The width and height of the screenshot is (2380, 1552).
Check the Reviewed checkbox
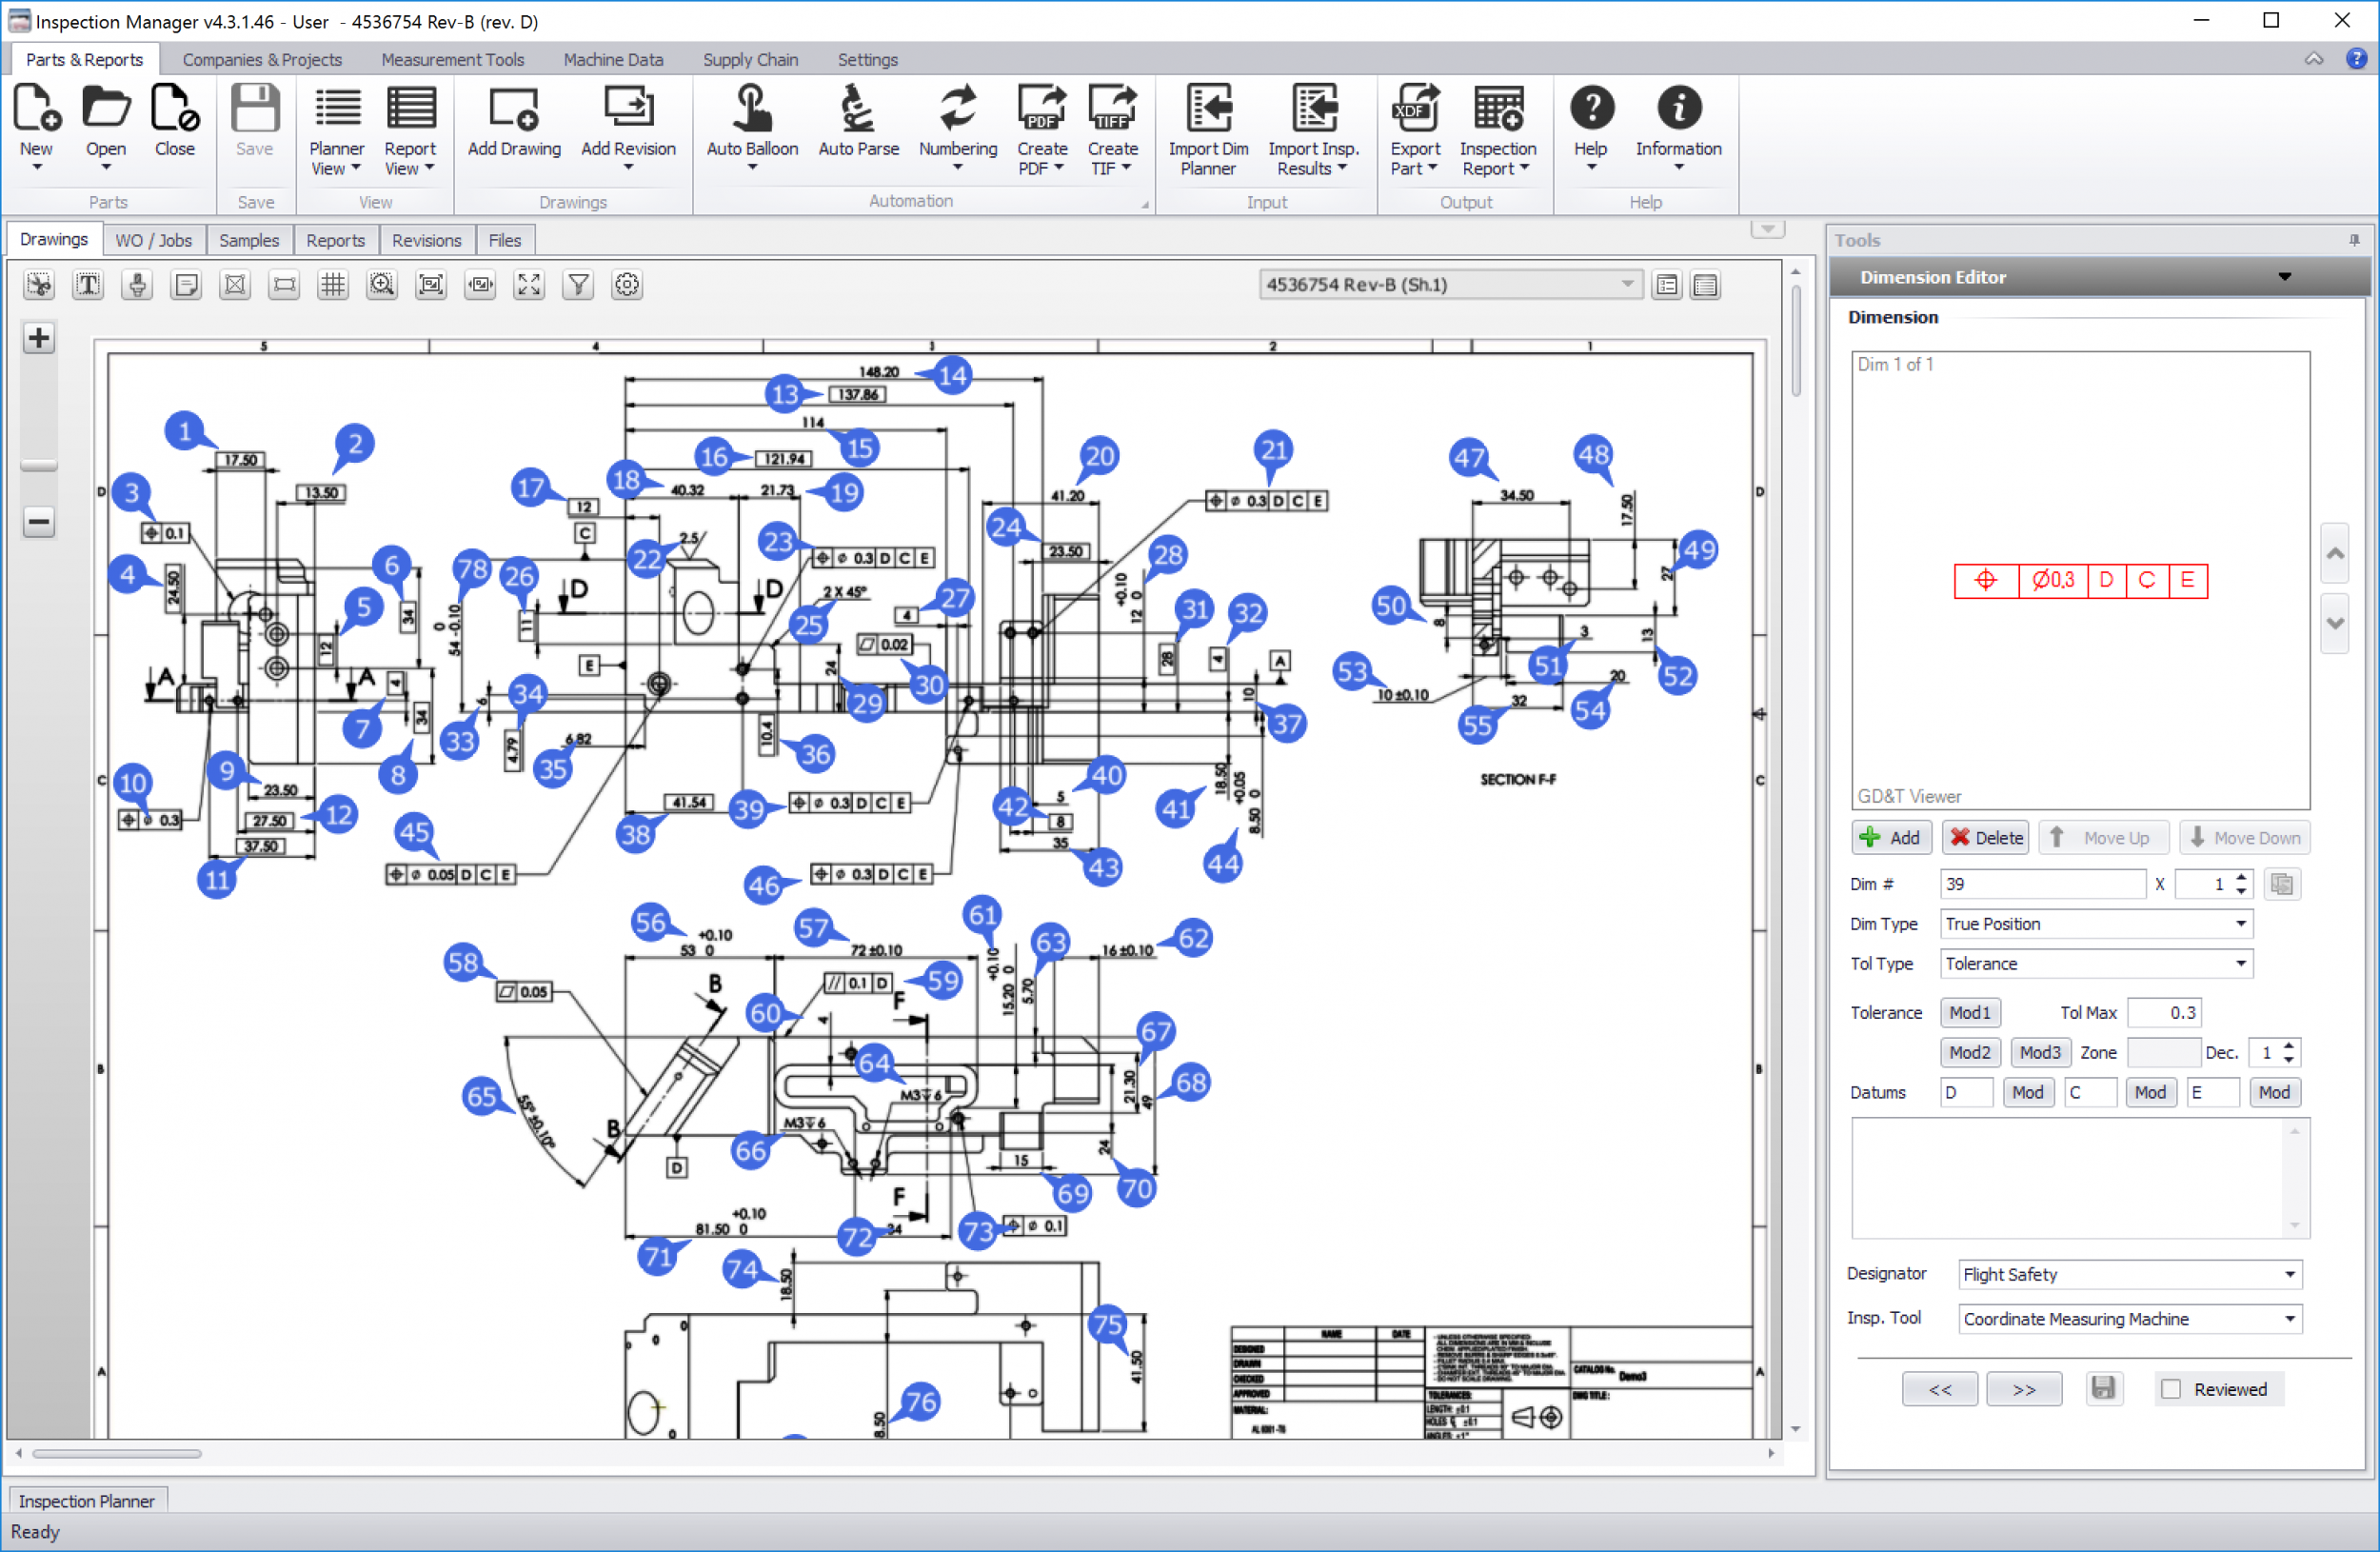point(2170,1389)
